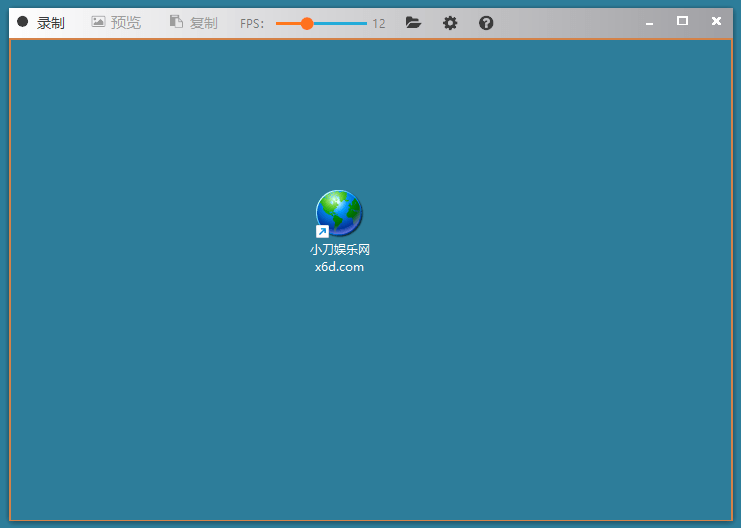Click the 小刀娱乐网 shortcut label
This screenshot has height=528, width=741.
340,250
